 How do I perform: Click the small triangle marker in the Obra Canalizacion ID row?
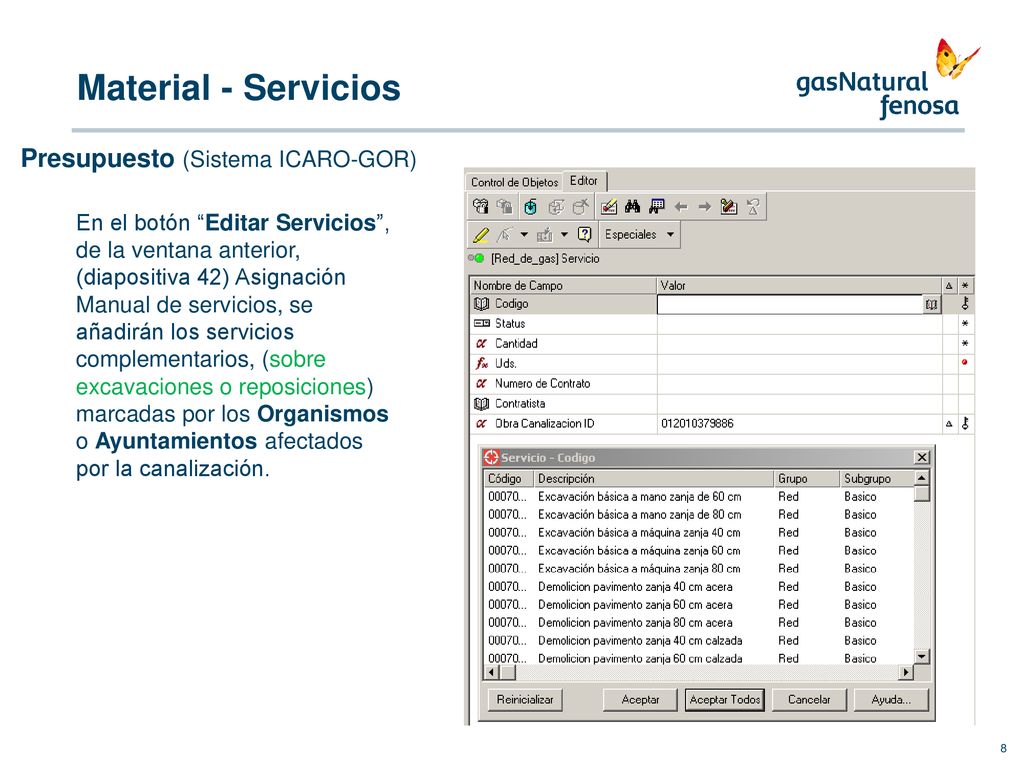click(x=949, y=424)
